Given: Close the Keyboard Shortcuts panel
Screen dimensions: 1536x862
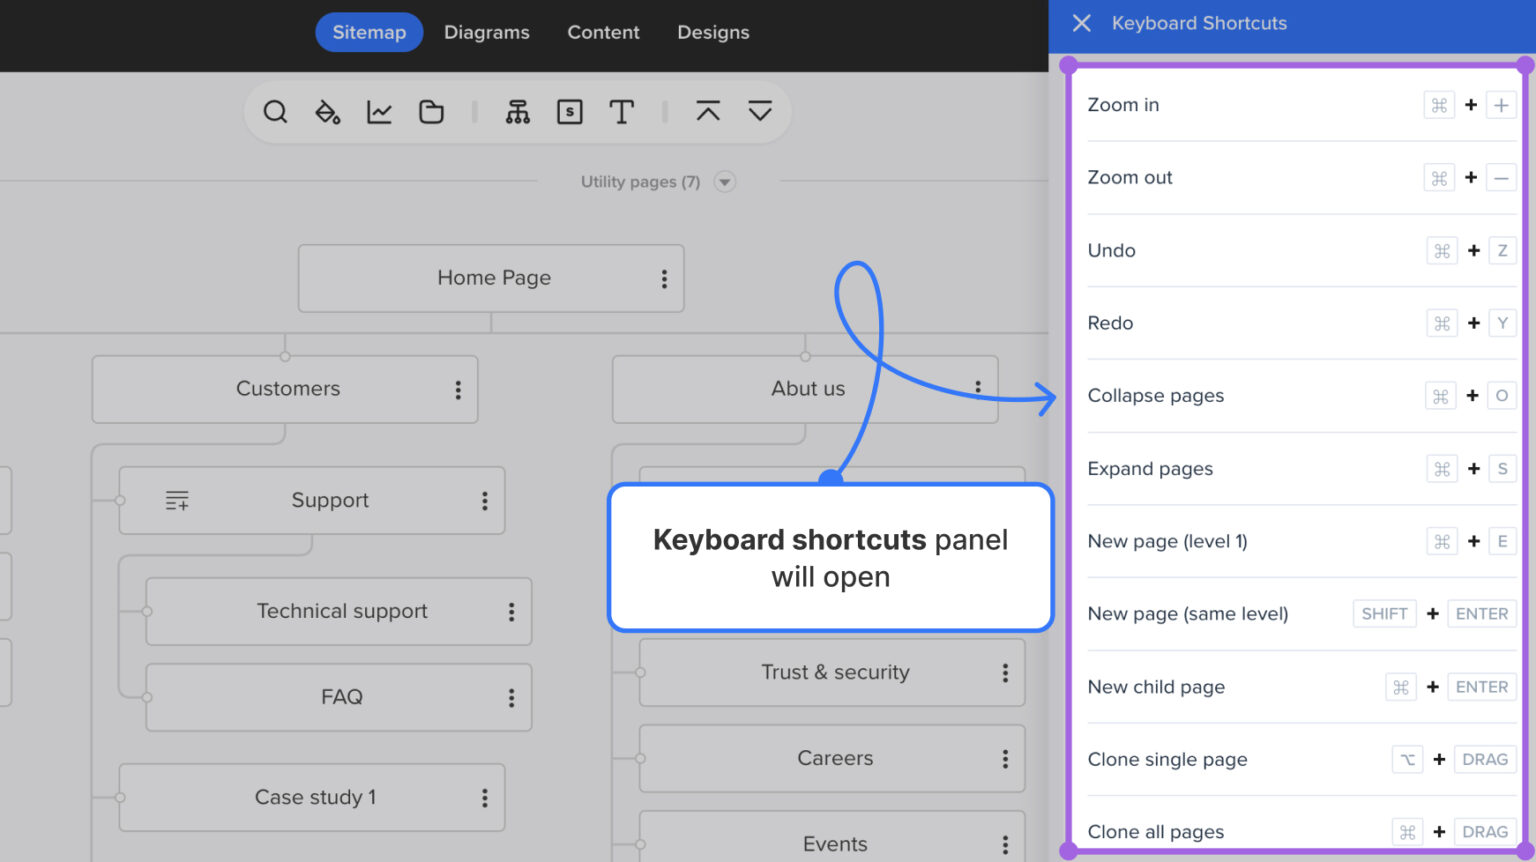Looking at the screenshot, I should pyautogui.click(x=1081, y=23).
